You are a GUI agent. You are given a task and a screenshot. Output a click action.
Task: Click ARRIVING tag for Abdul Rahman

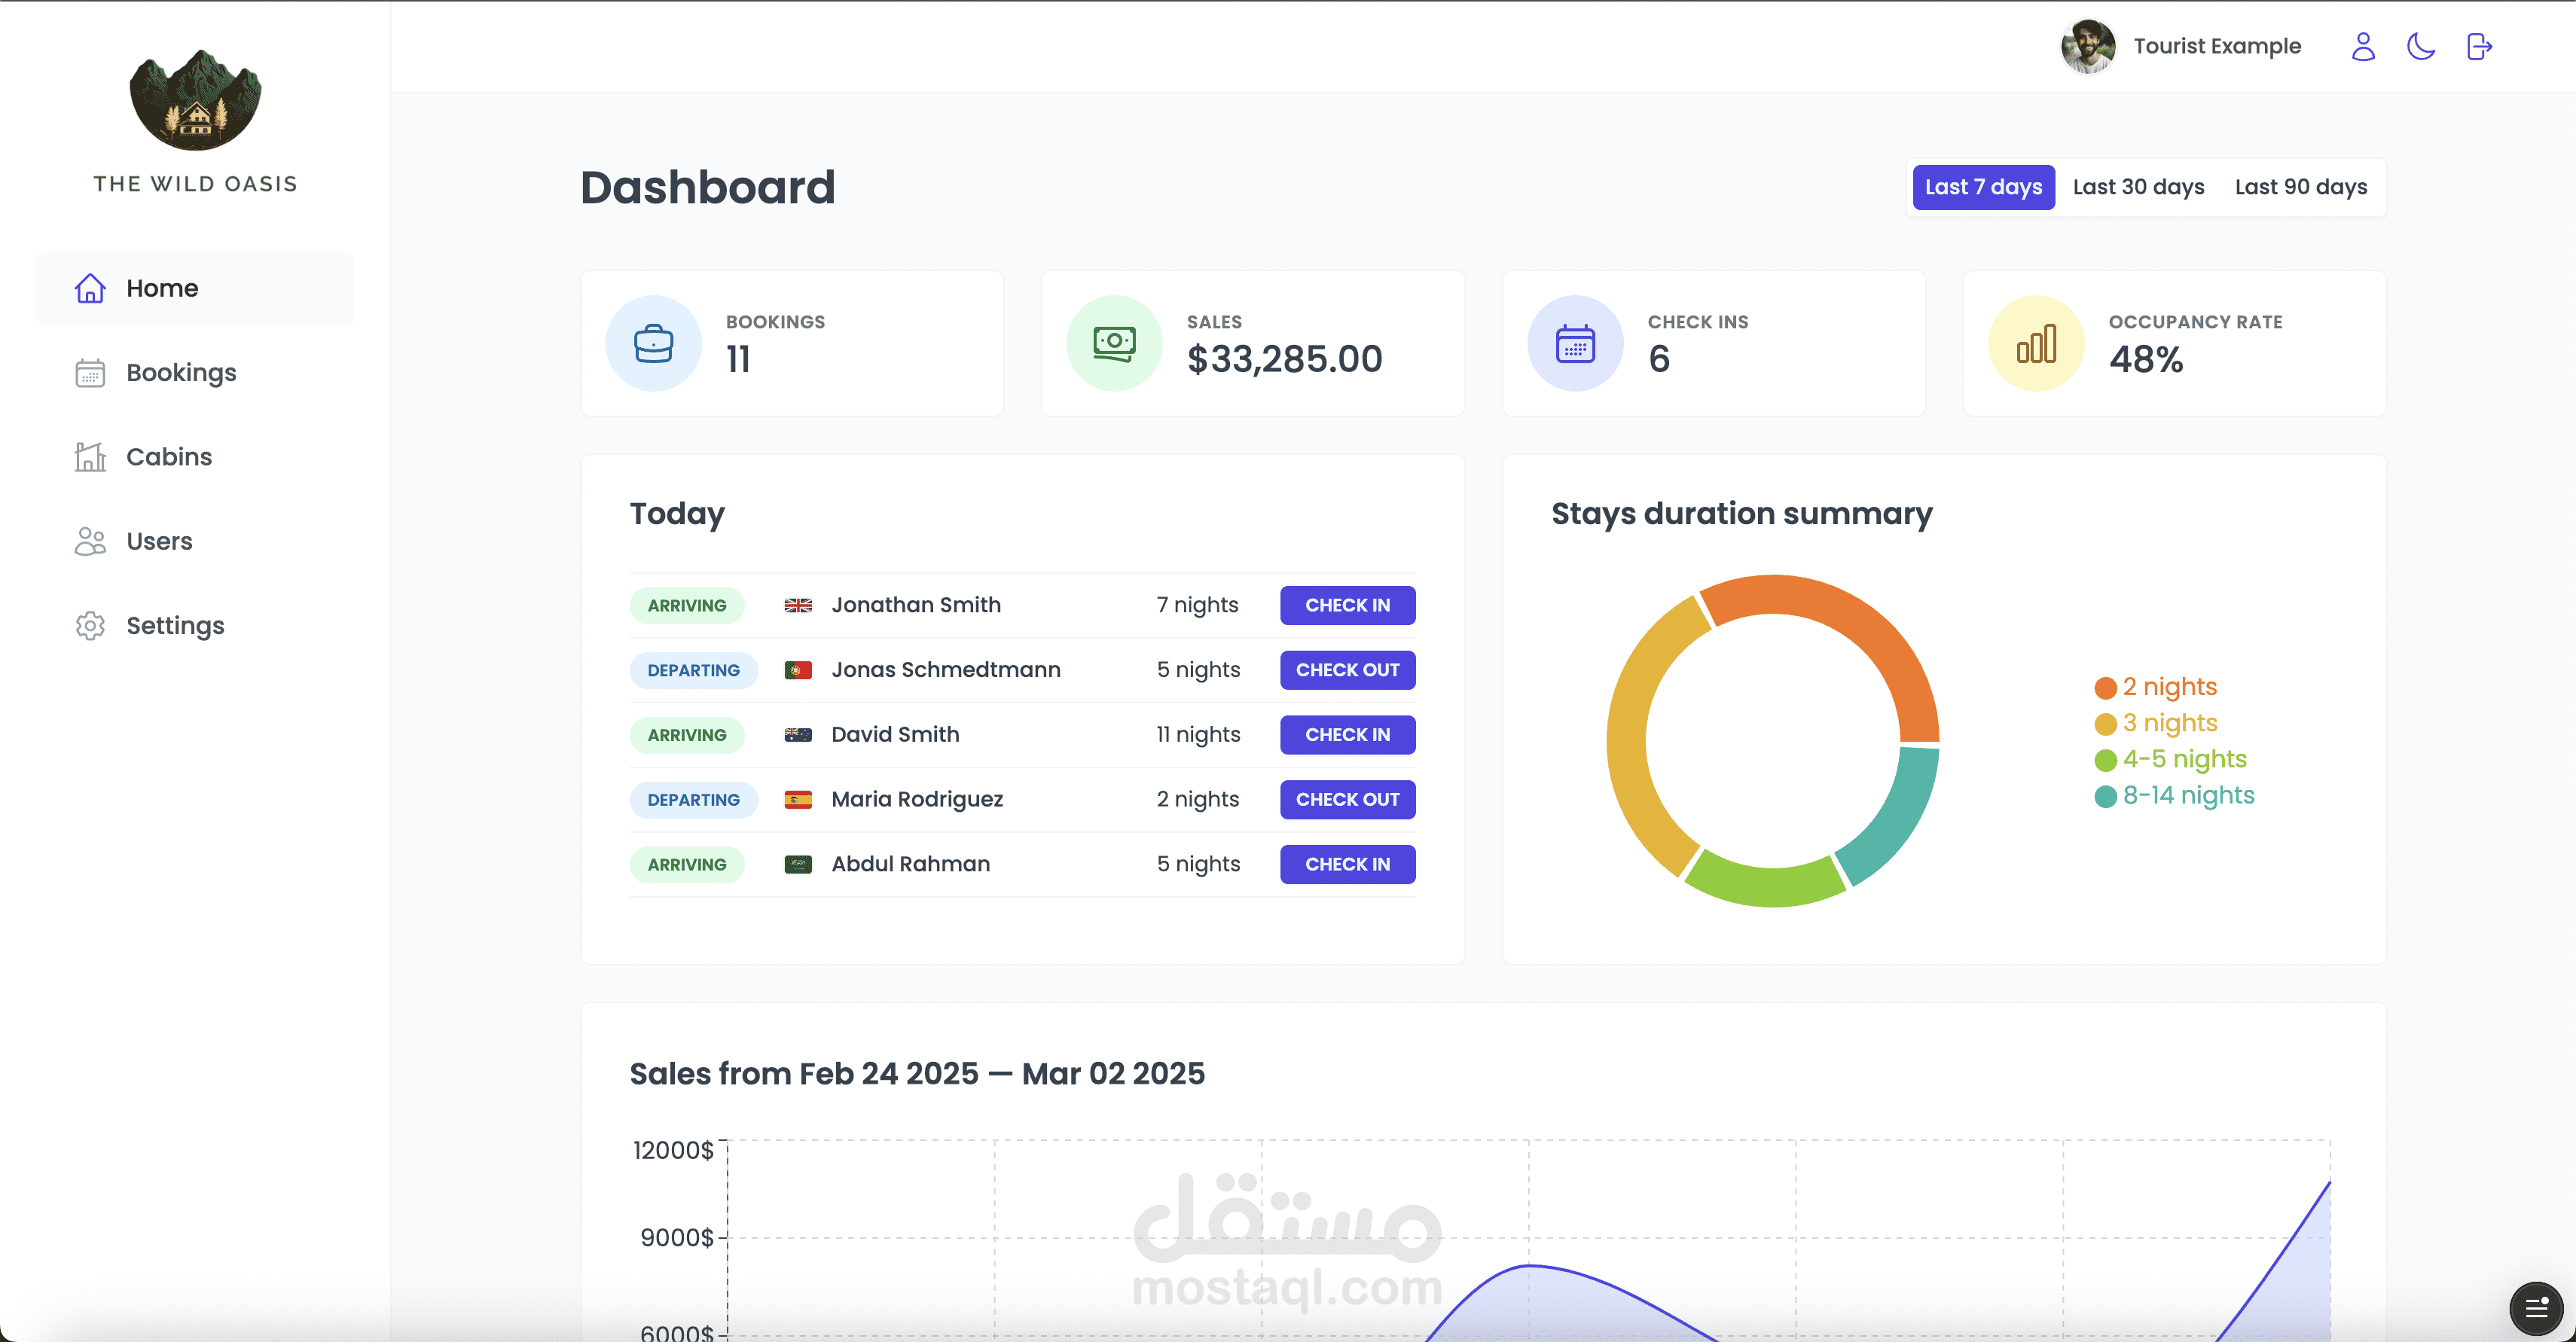(687, 864)
